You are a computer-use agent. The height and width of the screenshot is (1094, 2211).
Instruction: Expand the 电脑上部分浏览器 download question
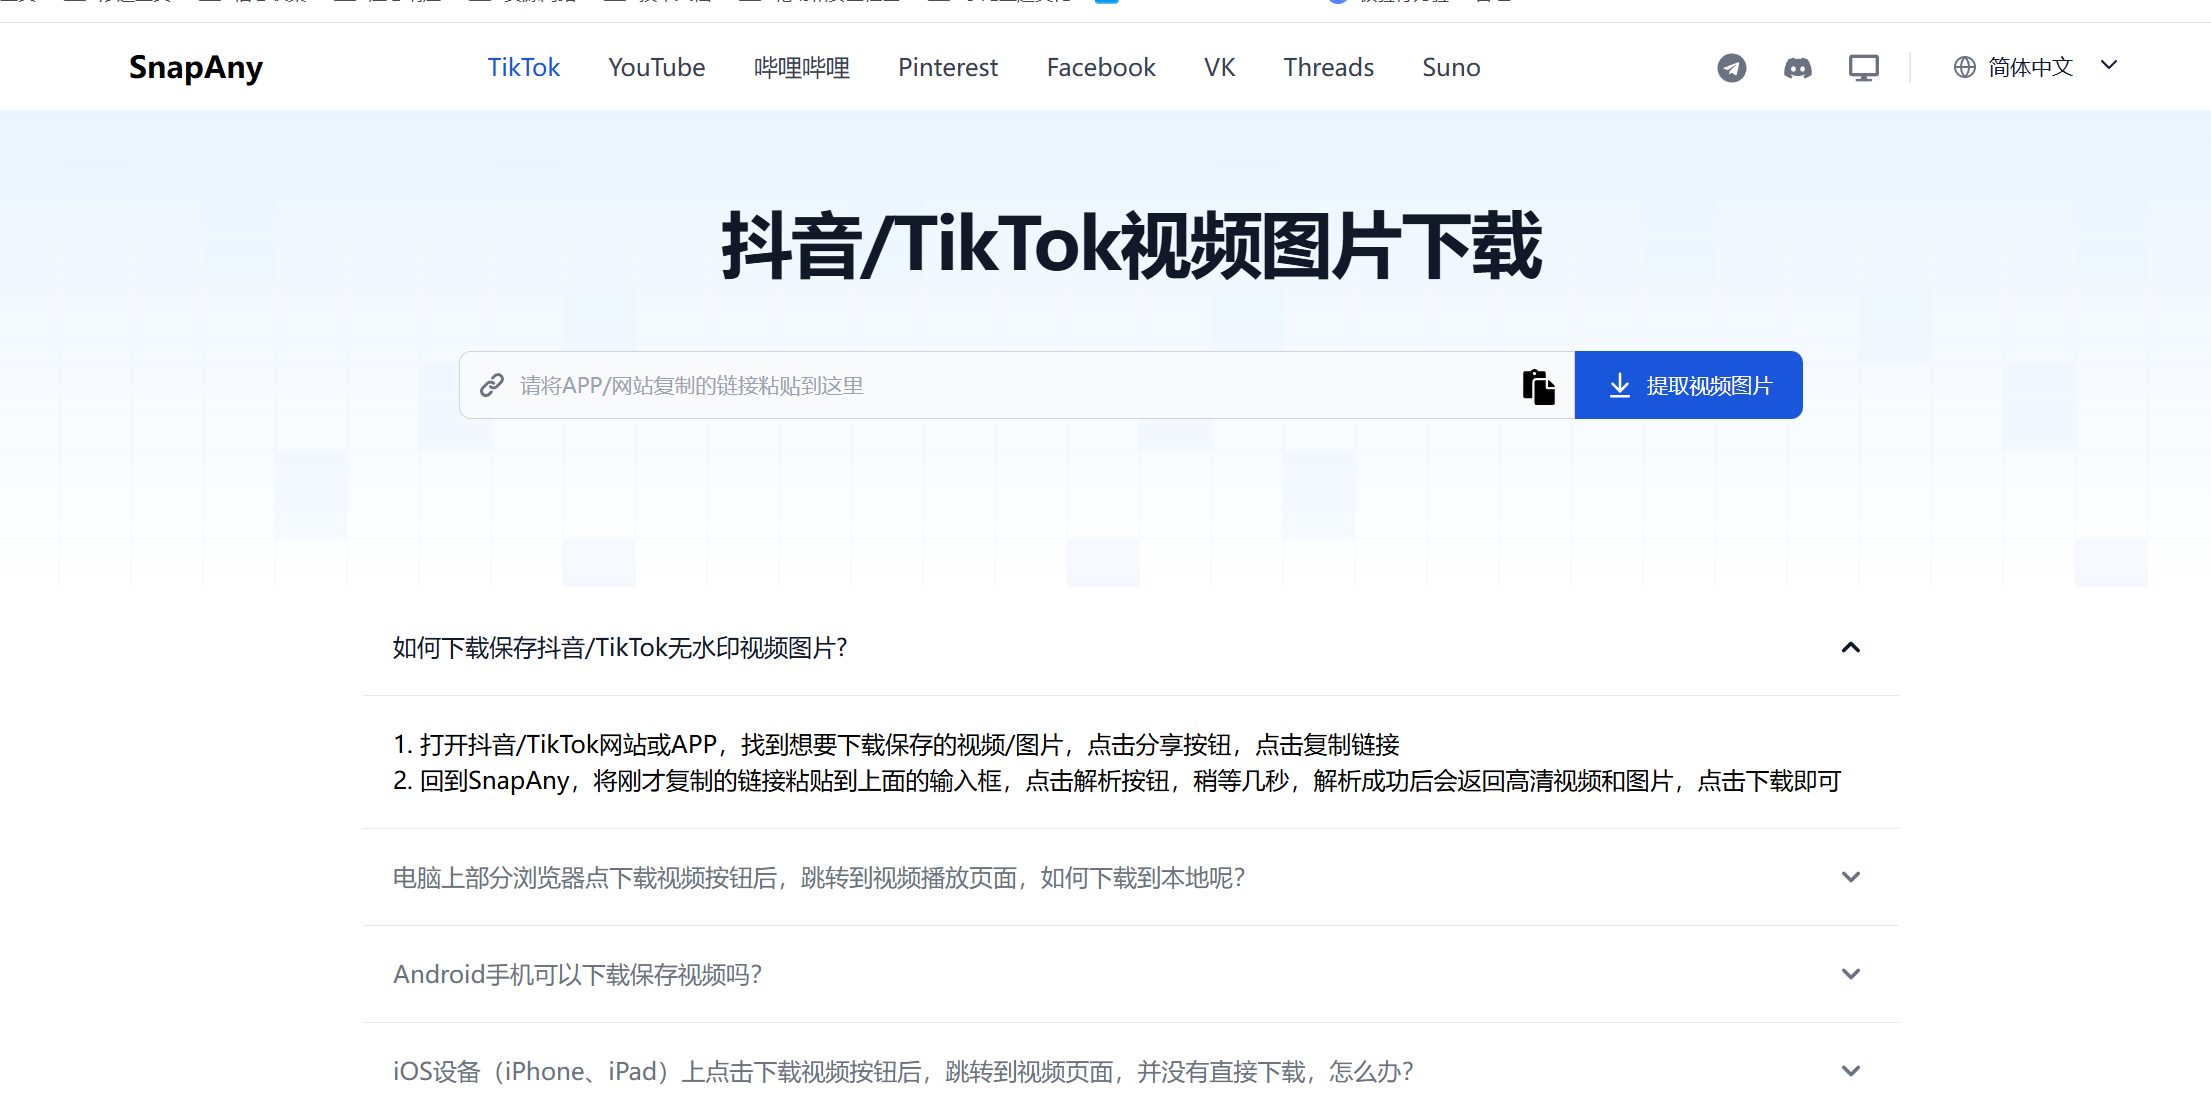pos(1130,877)
